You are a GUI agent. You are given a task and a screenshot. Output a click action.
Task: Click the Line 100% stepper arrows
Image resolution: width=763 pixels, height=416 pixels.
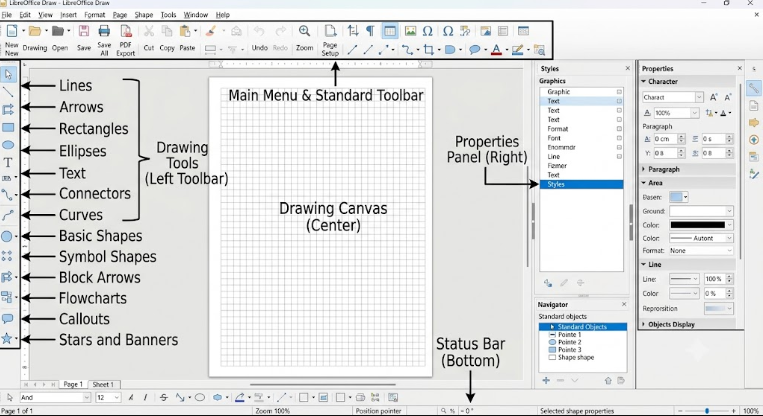[729, 279]
